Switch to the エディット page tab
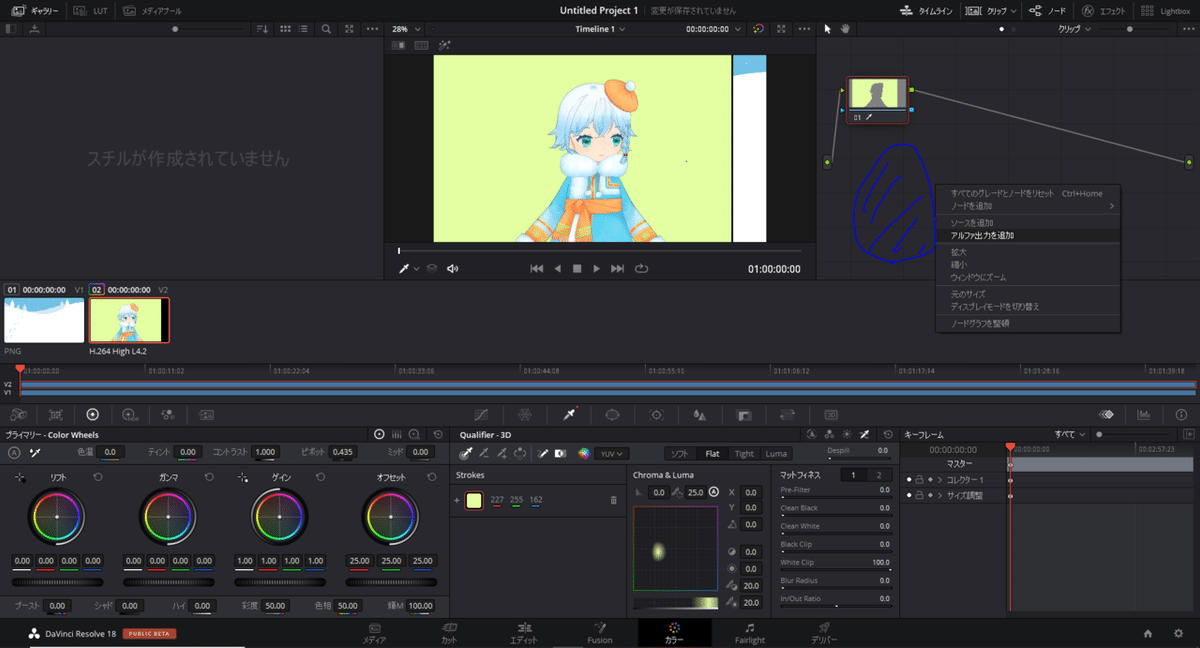 coord(524,632)
